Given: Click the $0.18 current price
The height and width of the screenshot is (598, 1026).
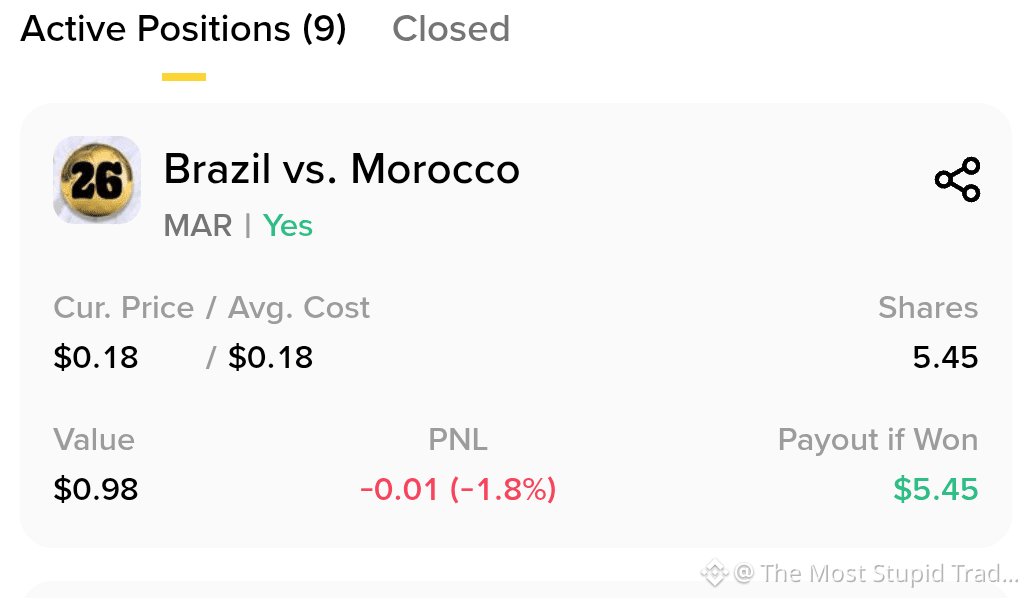Looking at the screenshot, I should [x=96, y=357].
